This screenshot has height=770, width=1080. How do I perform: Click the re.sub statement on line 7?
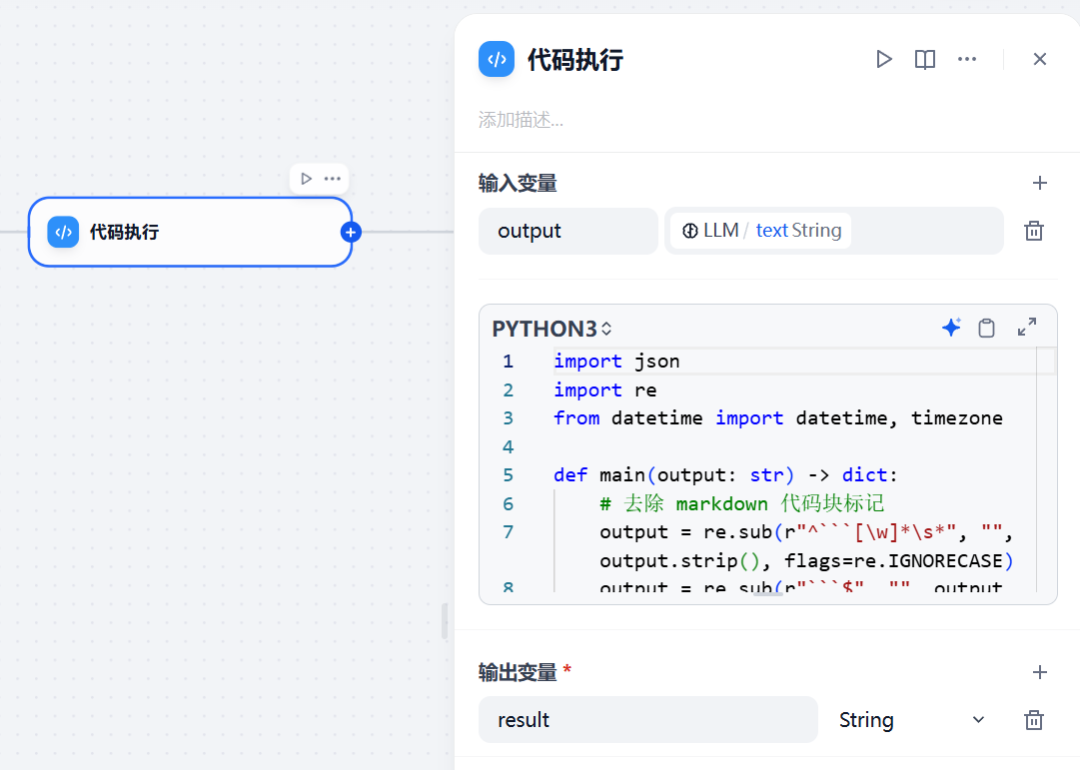(806, 546)
